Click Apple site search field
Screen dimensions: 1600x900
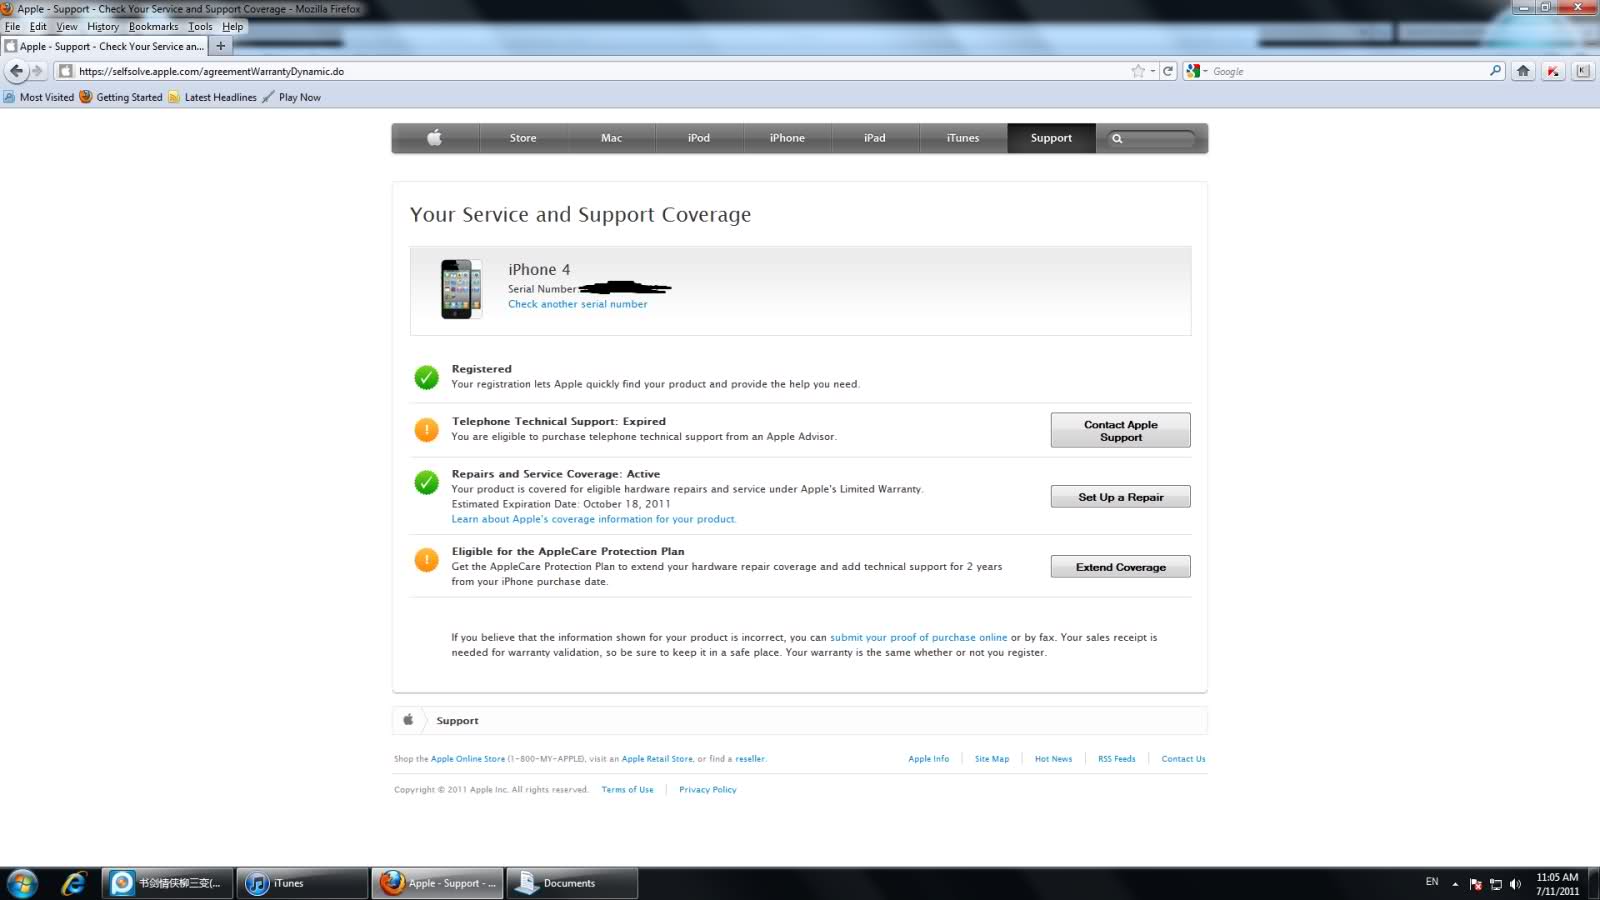pyautogui.click(x=1153, y=139)
